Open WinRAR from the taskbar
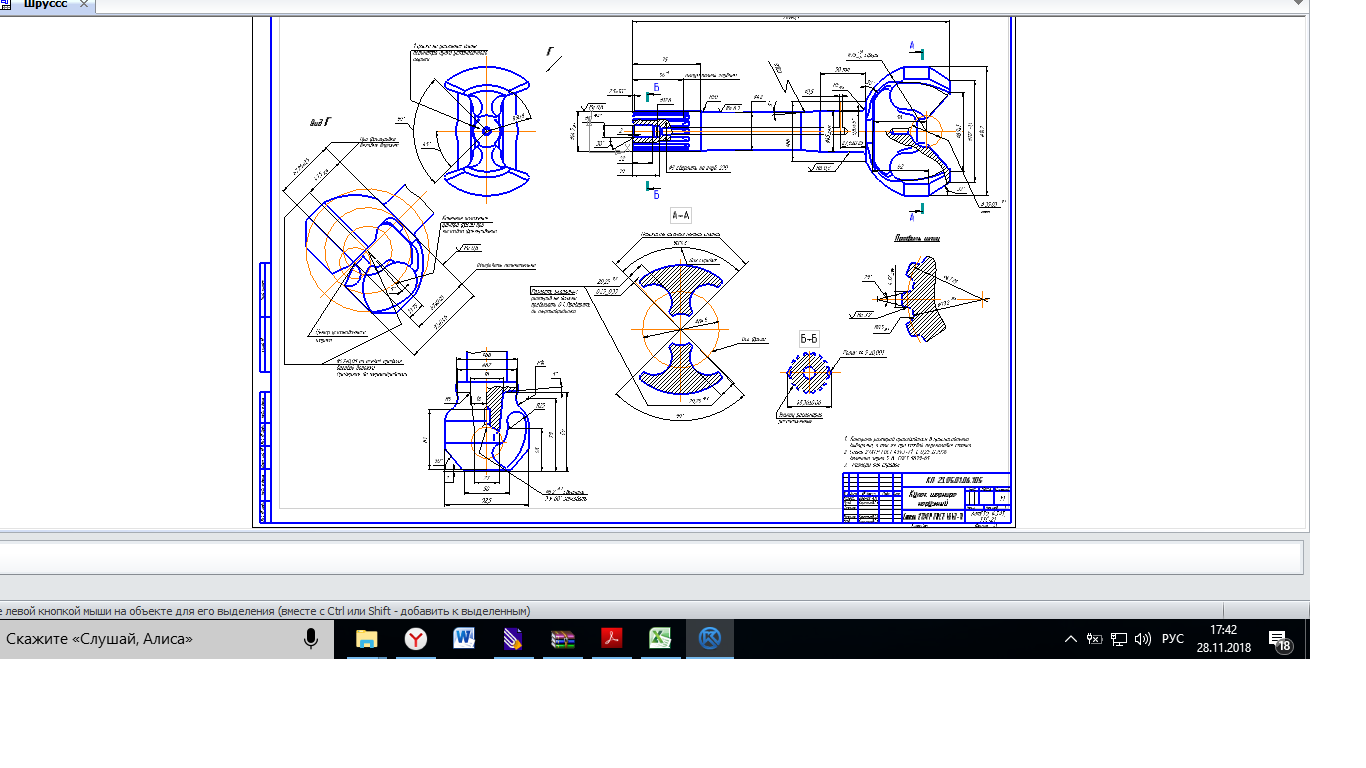Screen dimensions: 1366x768 coord(563,639)
